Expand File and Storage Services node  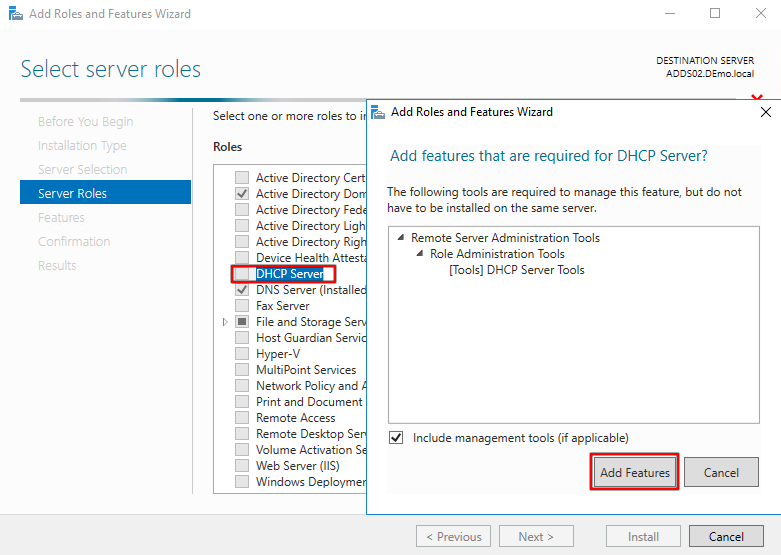coord(225,322)
